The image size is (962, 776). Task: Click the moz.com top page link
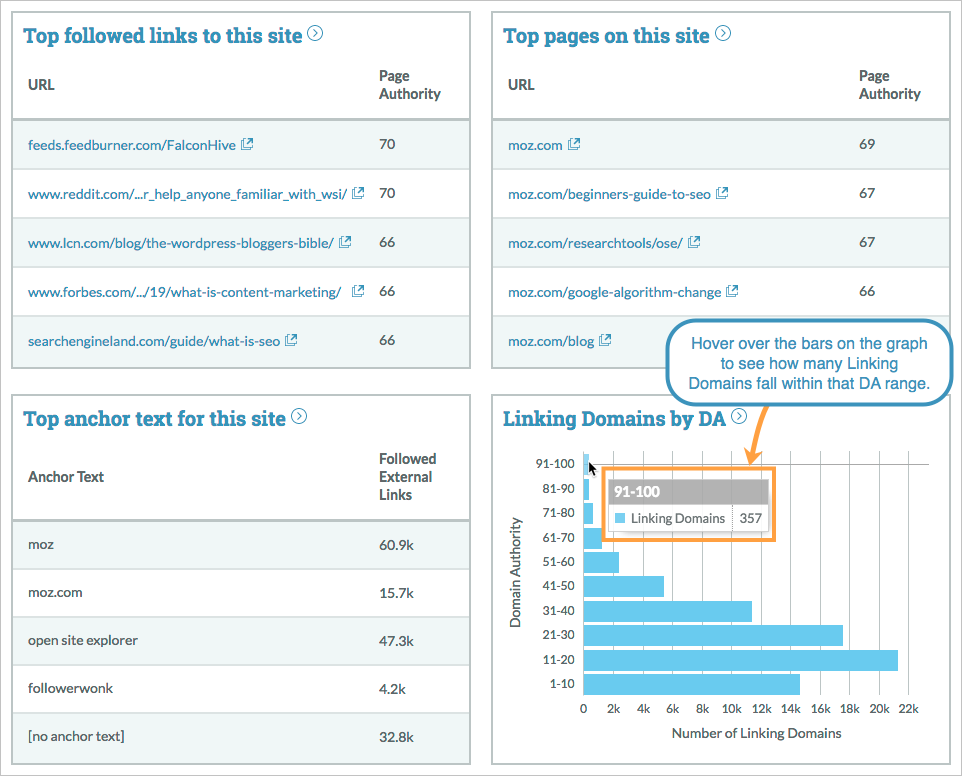coord(535,145)
